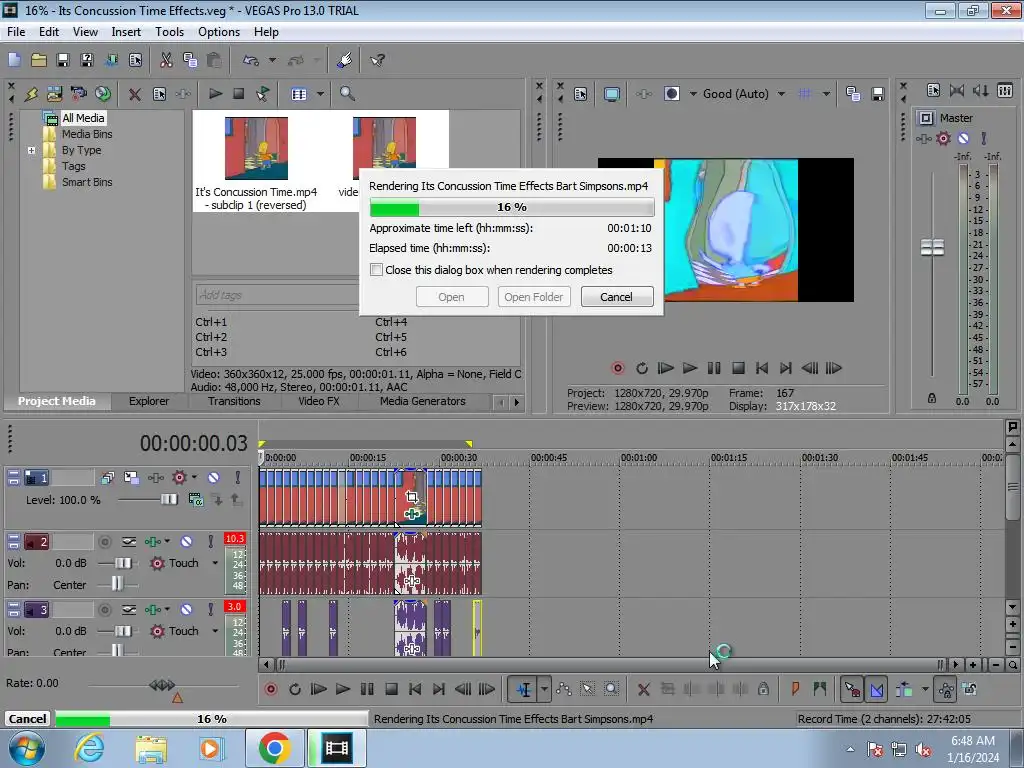1024x768 pixels.
Task: Arm audio track 2 for record
Action: click(104, 541)
